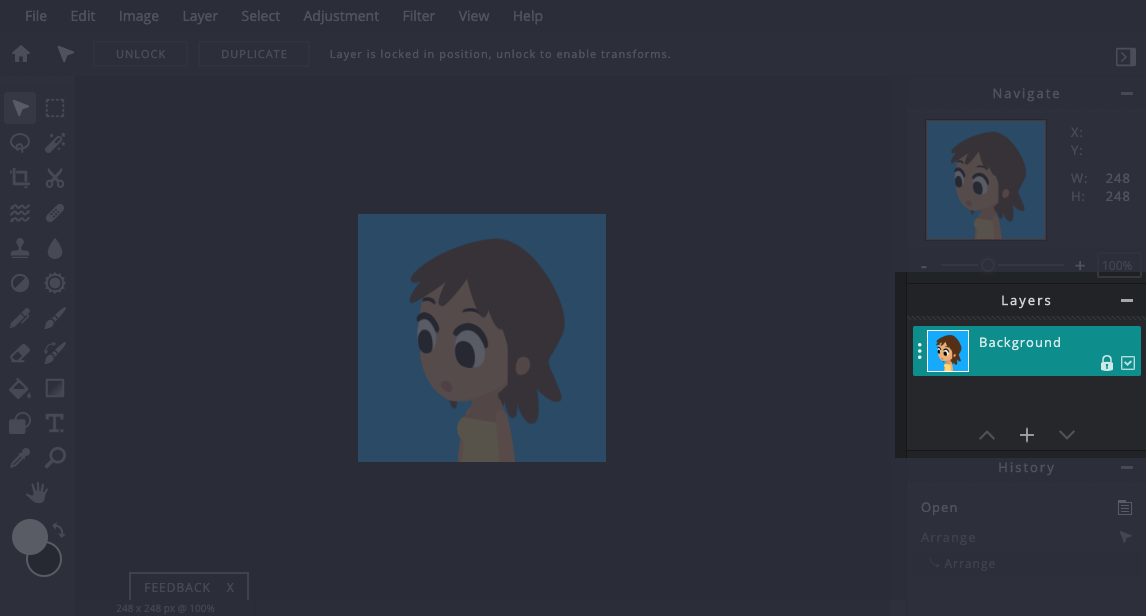Viewport: 1146px width, 616px height.
Task: Click the Home icon
Action: 21,54
